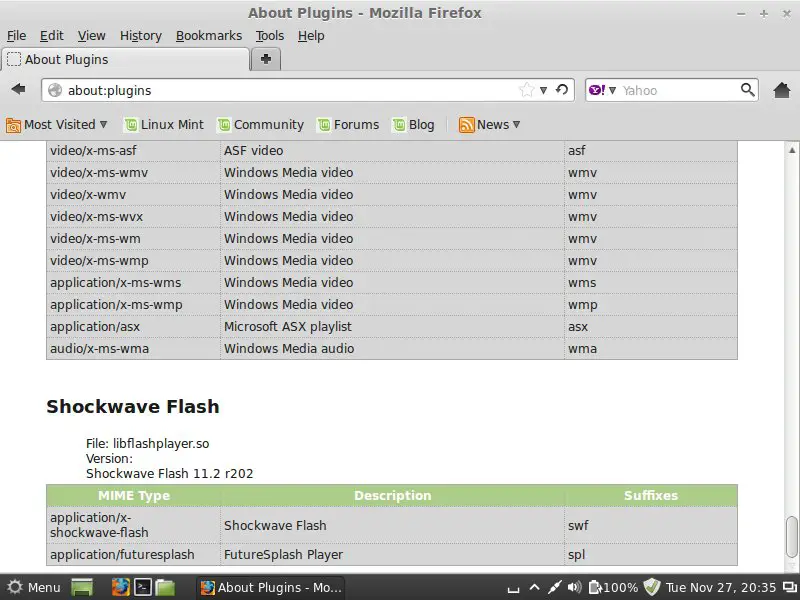Click the Linux Mint bookmark icon
Viewport: 800px width, 600px height.
[x=131, y=124]
